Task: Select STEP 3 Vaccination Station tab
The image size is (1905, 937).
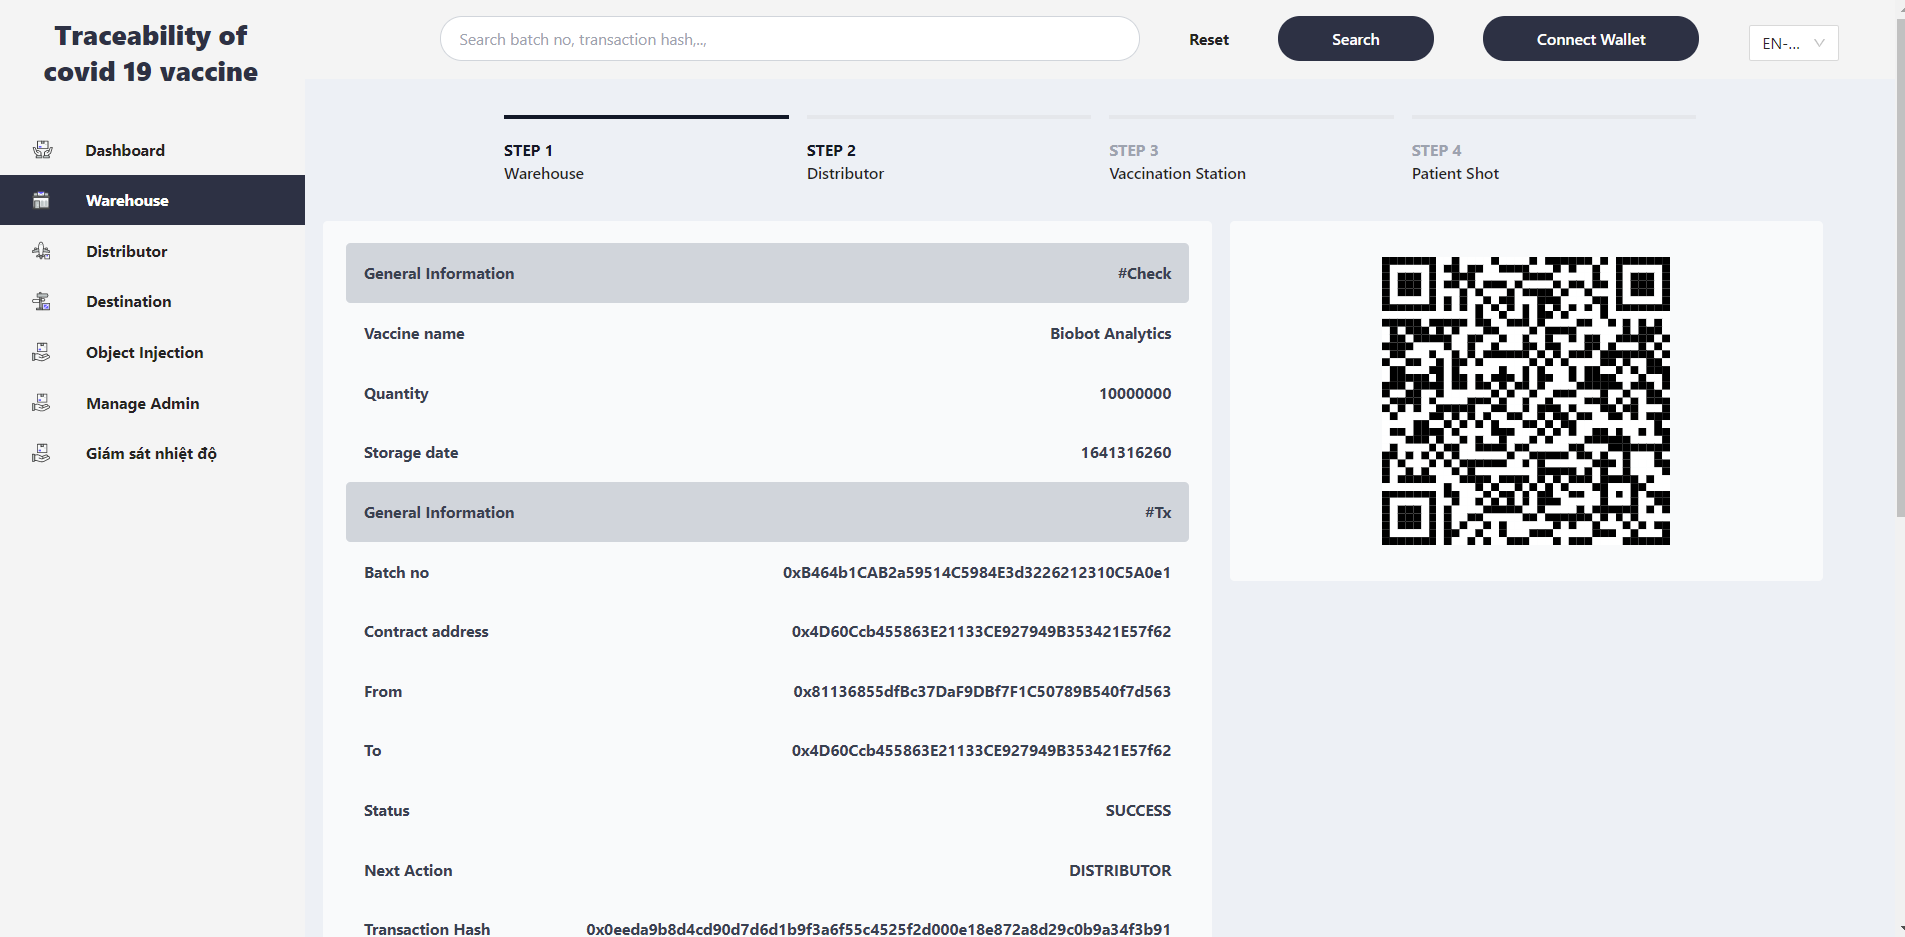Action: [1251, 151]
